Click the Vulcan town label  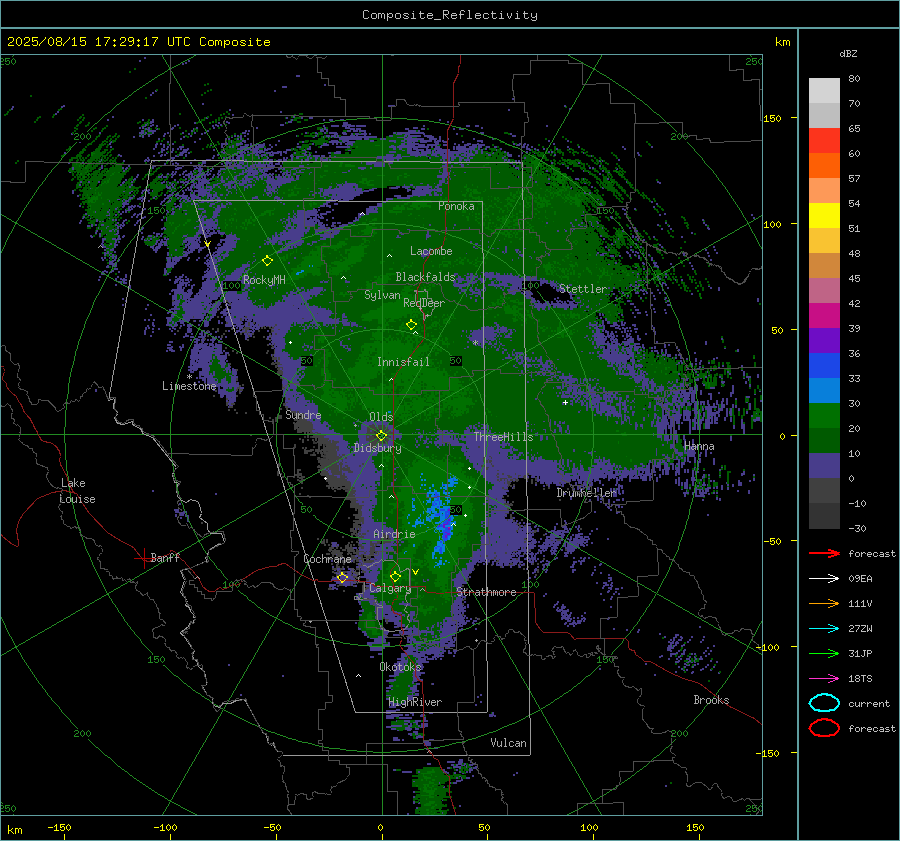click(x=508, y=743)
